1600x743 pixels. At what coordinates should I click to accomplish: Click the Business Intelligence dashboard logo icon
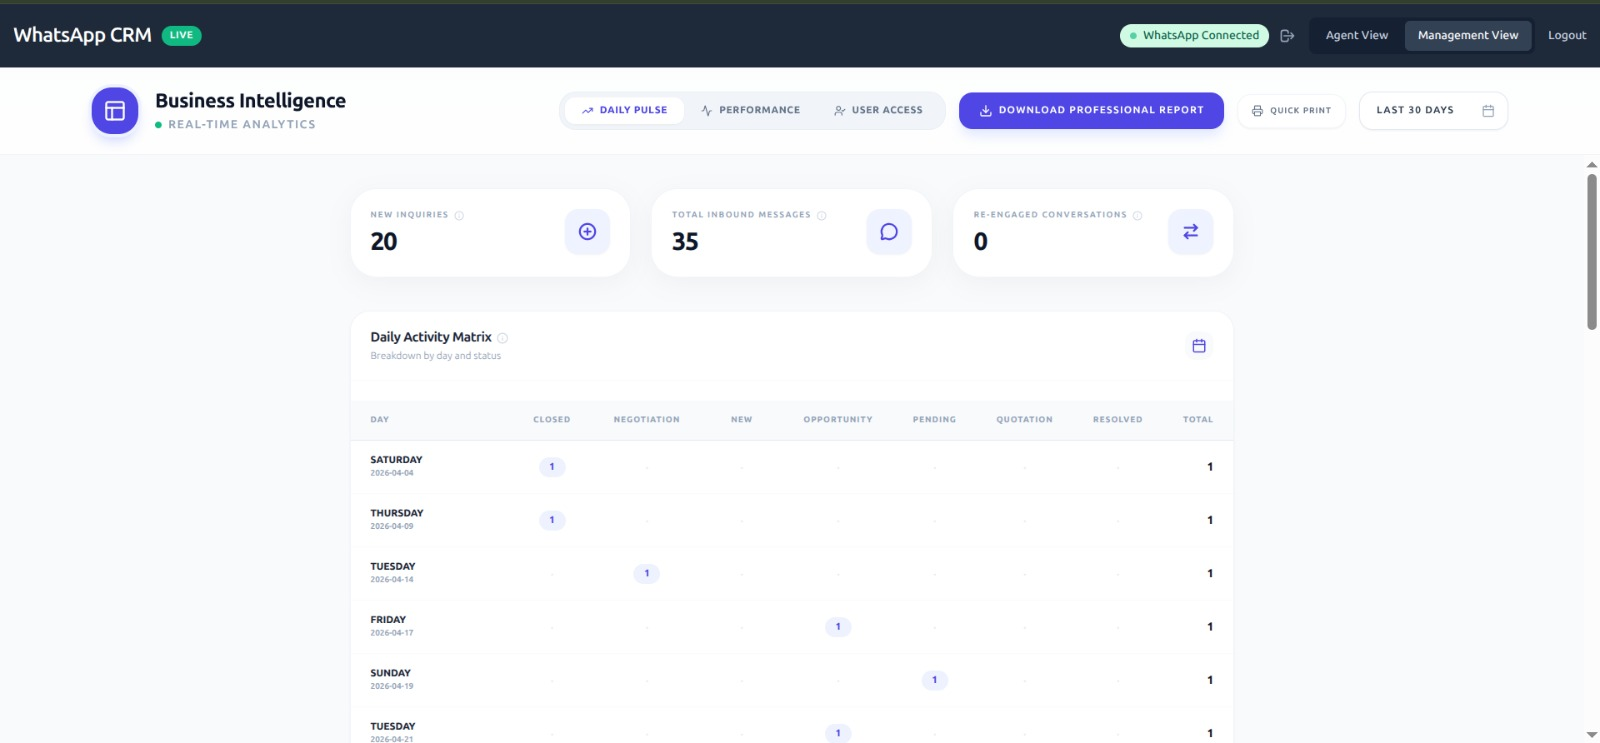115,111
